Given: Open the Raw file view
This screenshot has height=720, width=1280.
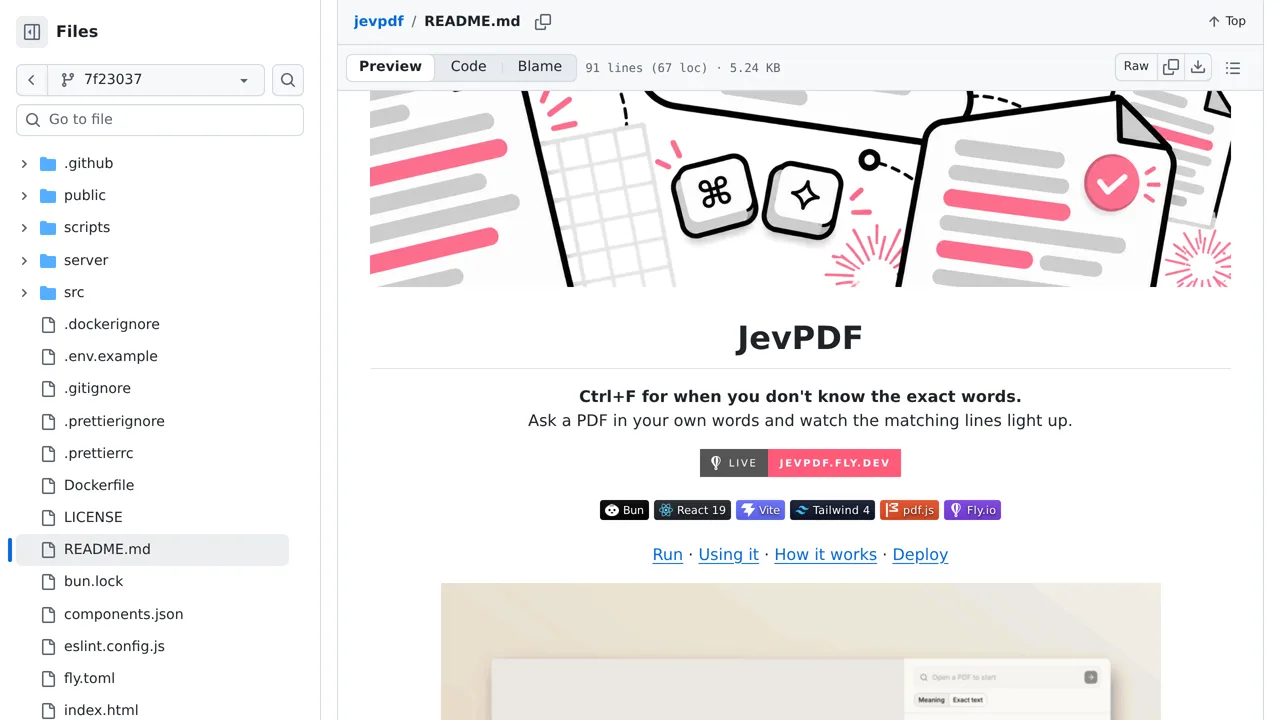Looking at the screenshot, I should [x=1136, y=67].
